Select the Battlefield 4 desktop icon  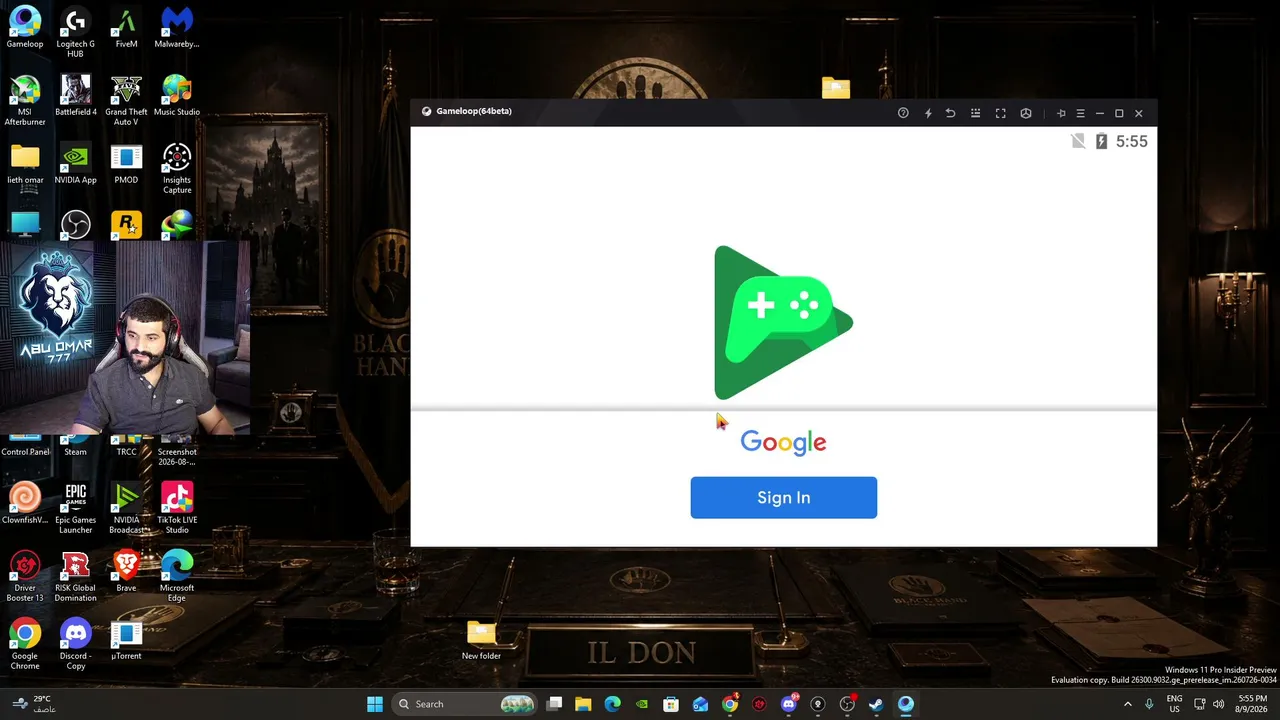75,95
